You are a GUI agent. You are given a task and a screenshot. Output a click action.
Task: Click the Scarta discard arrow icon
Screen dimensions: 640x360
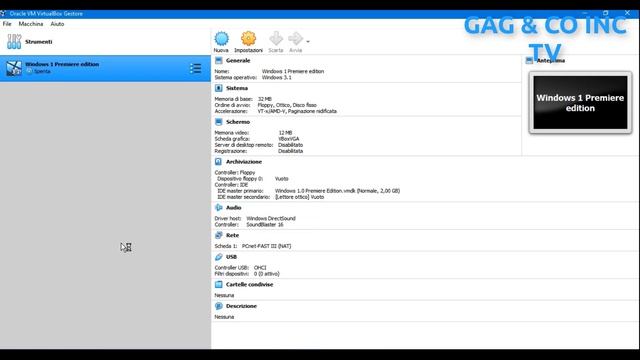(276, 39)
